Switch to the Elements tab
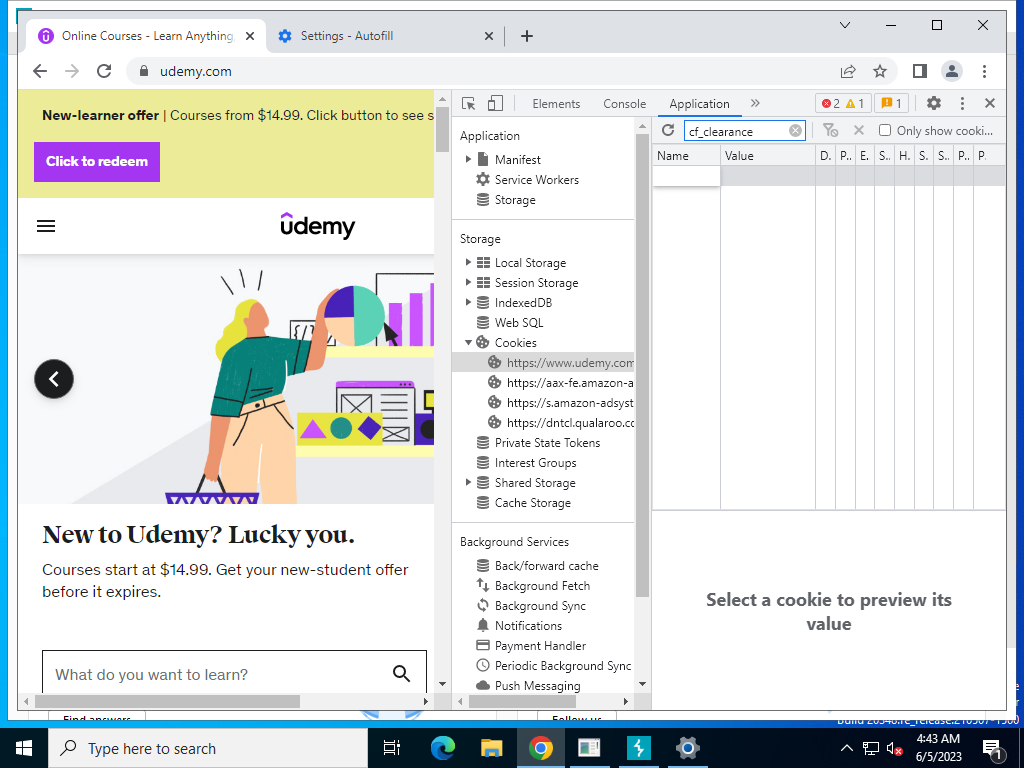The width and height of the screenshot is (1024, 768). (556, 104)
